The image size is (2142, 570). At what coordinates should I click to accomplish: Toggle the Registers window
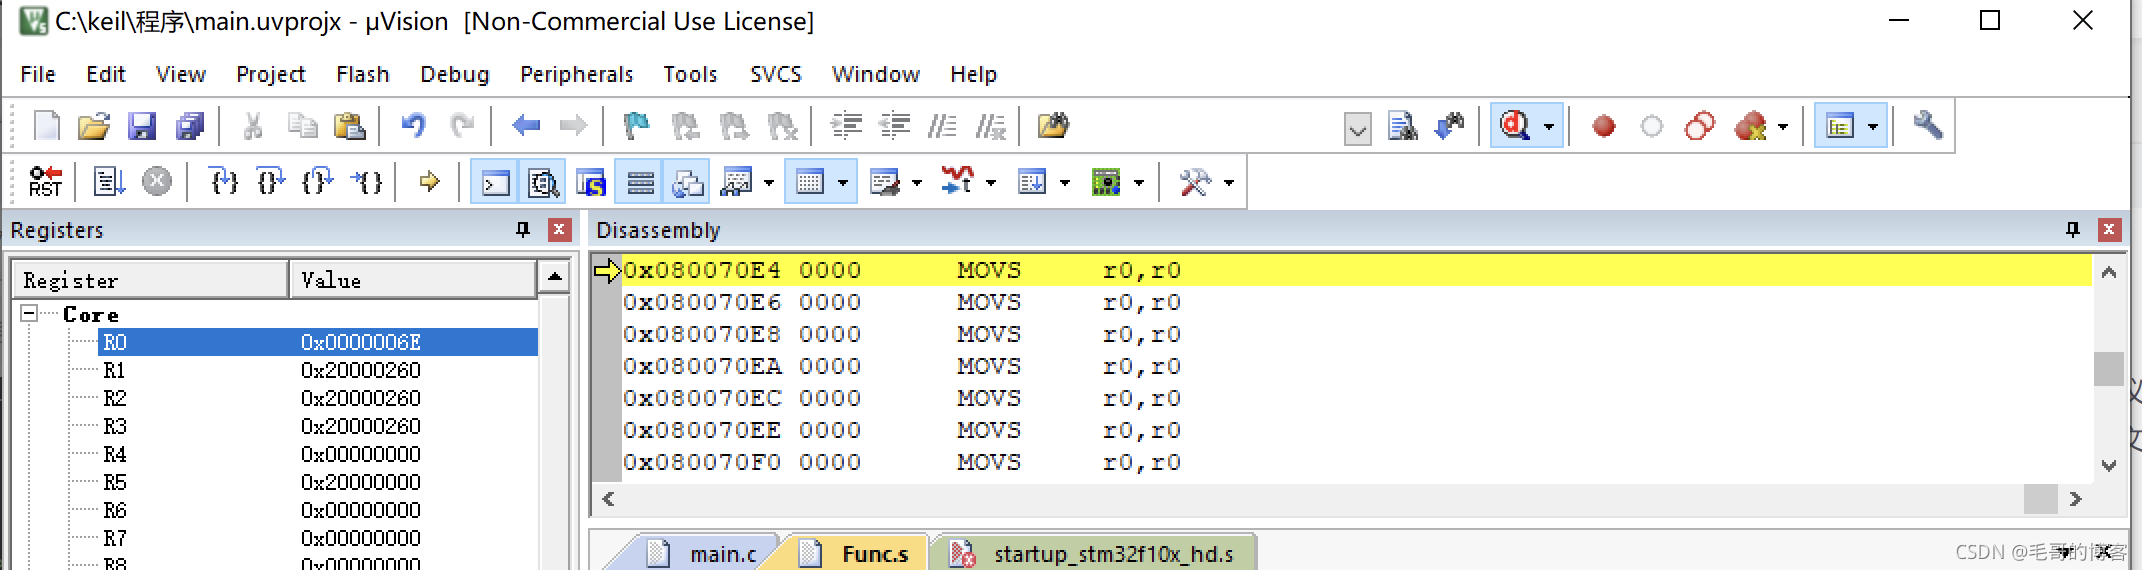(640, 182)
